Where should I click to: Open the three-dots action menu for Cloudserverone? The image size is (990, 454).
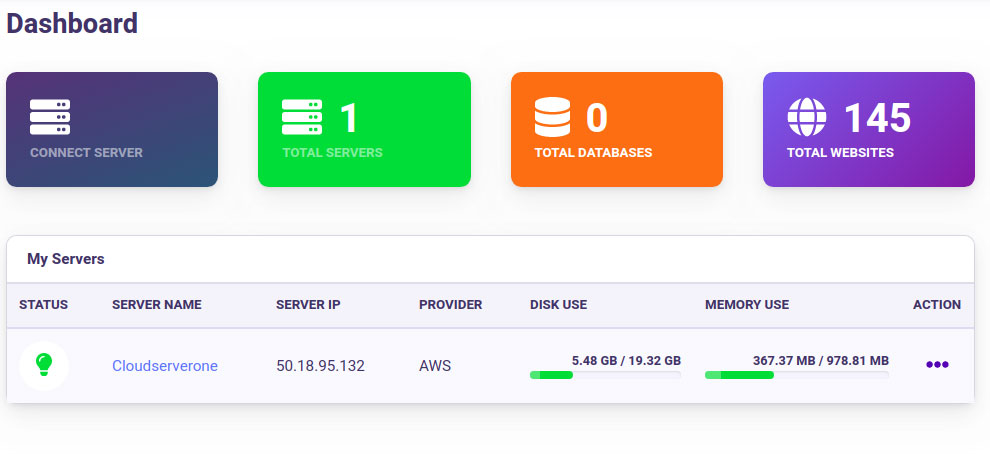coord(937,365)
